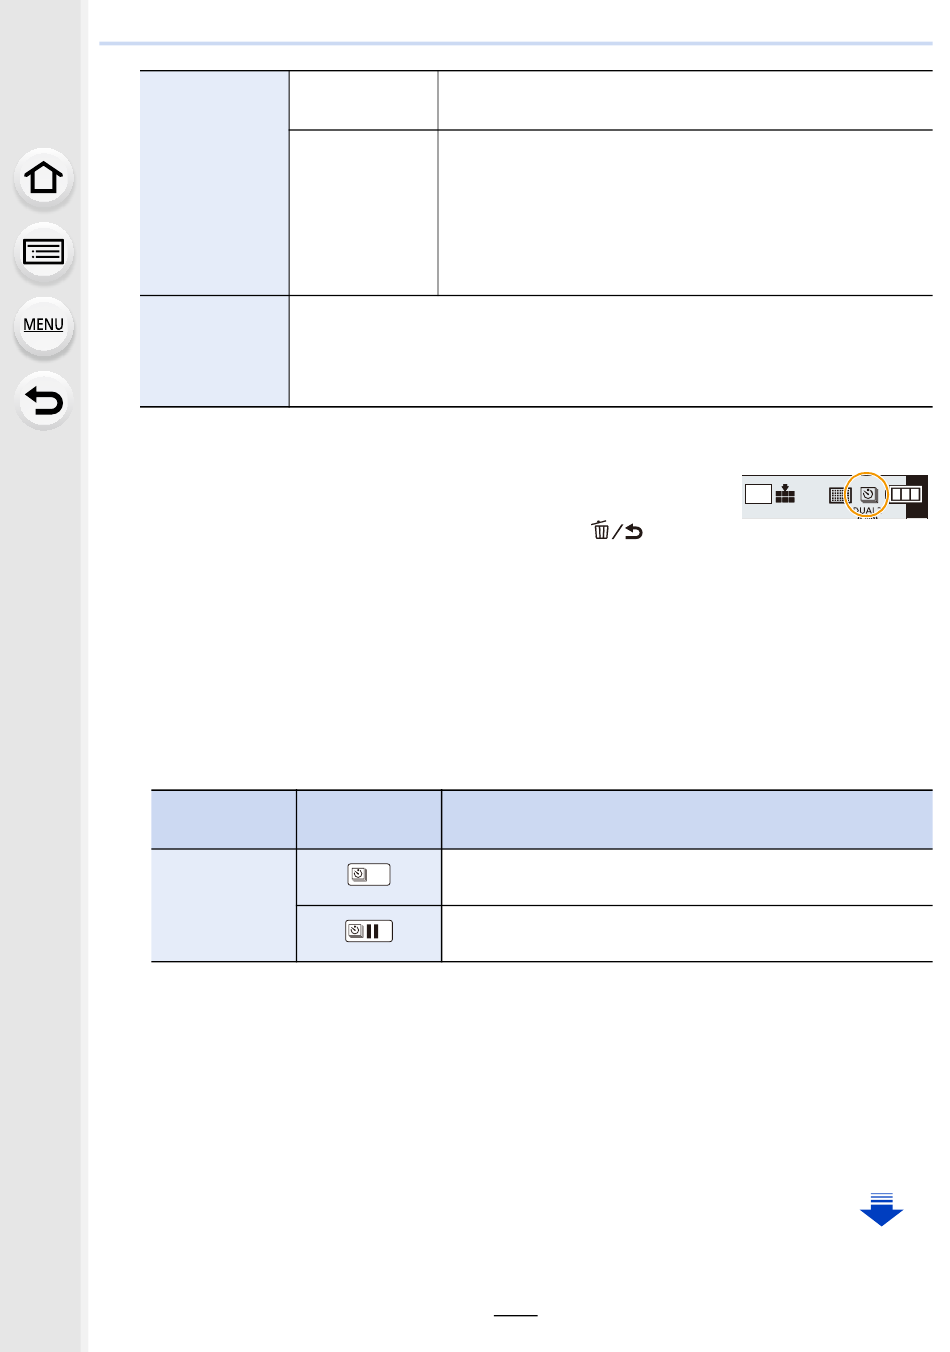
Task: Select the empty white frame icon in camera strip
Action: [x=758, y=494]
